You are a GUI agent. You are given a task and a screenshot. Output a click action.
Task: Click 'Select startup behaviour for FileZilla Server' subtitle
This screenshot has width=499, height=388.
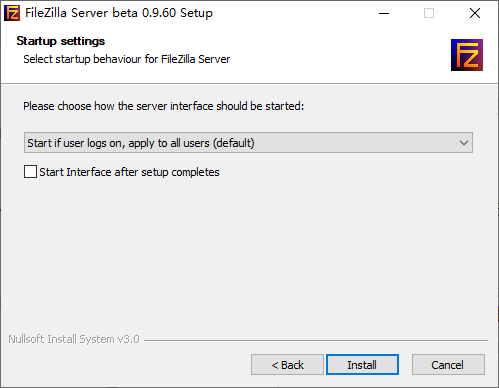127,59
